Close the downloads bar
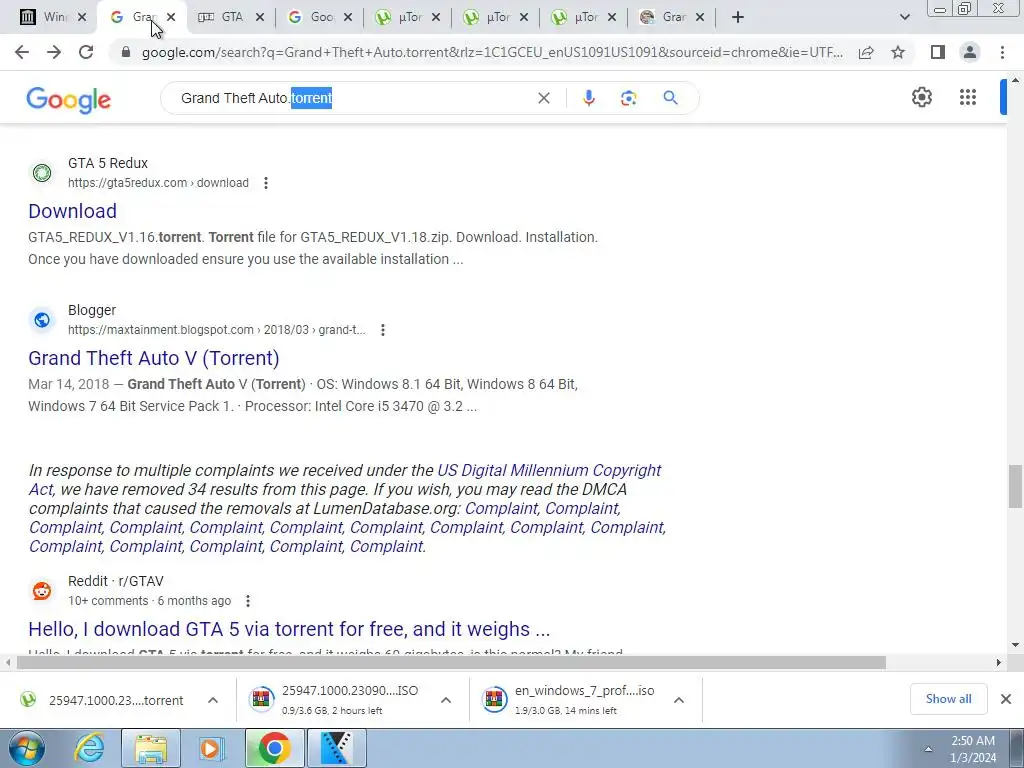 1006,699
